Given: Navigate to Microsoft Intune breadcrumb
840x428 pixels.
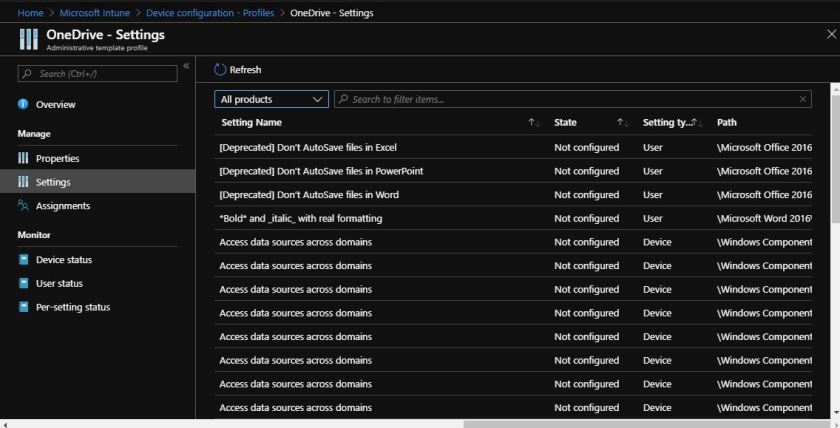Looking at the screenshot, I should [94, 13].
